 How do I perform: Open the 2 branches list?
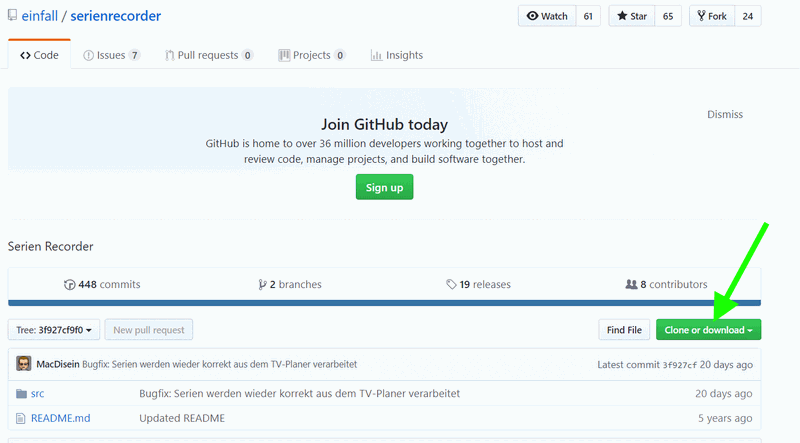pos(290,284)
